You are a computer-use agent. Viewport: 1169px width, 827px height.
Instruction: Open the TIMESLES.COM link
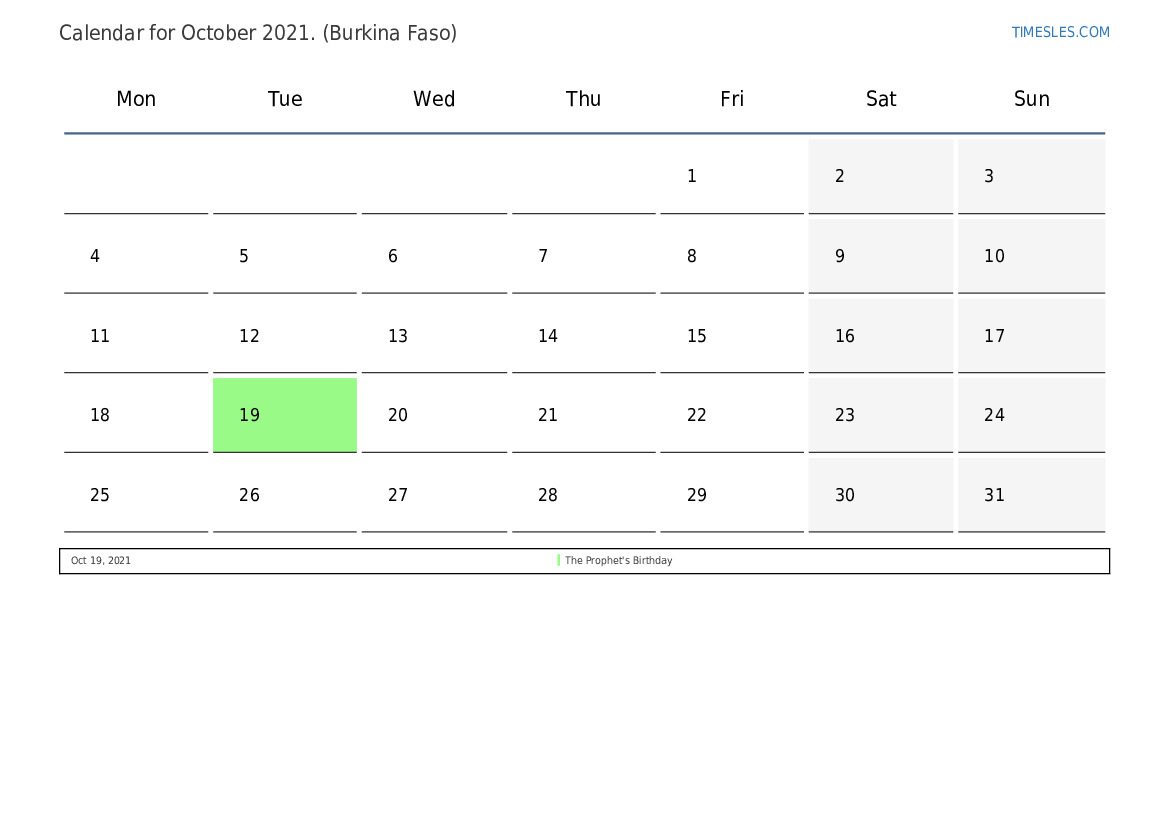point(1060,32)
